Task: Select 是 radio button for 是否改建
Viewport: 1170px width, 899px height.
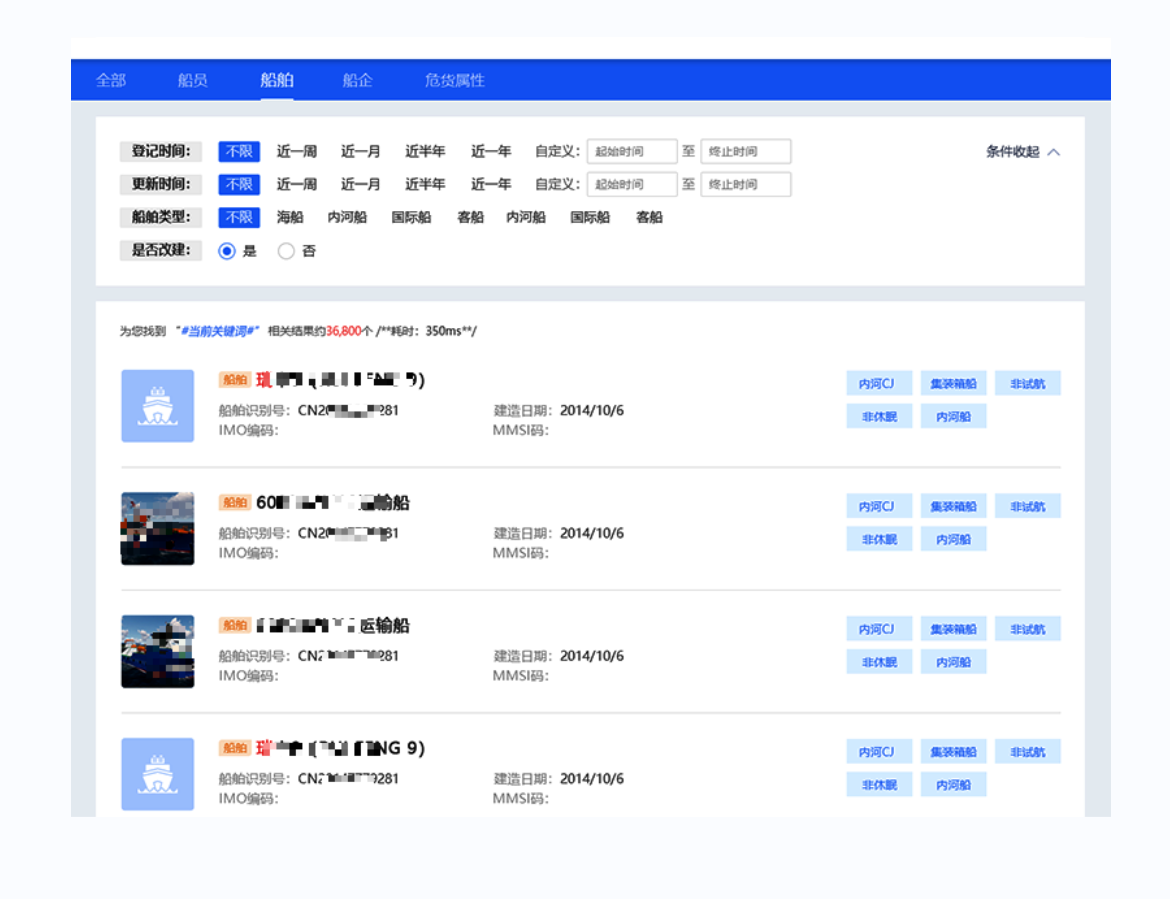Action: [227, 252]
